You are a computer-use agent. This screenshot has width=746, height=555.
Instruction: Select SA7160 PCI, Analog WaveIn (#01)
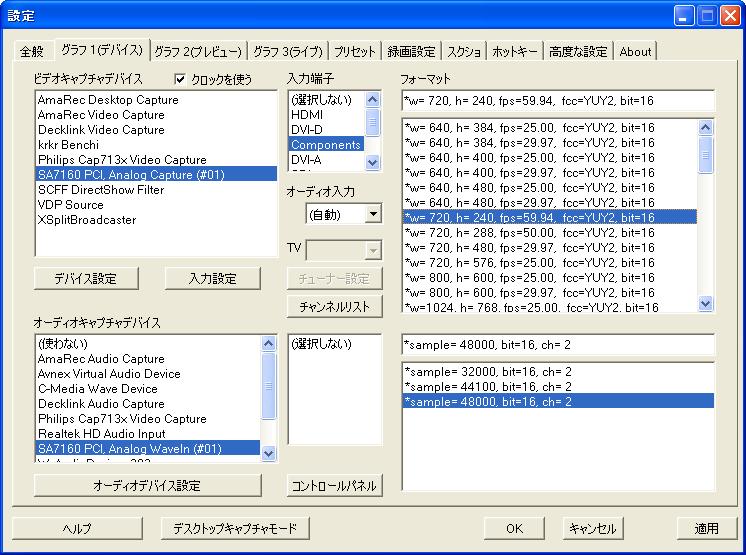coord(148,448)
